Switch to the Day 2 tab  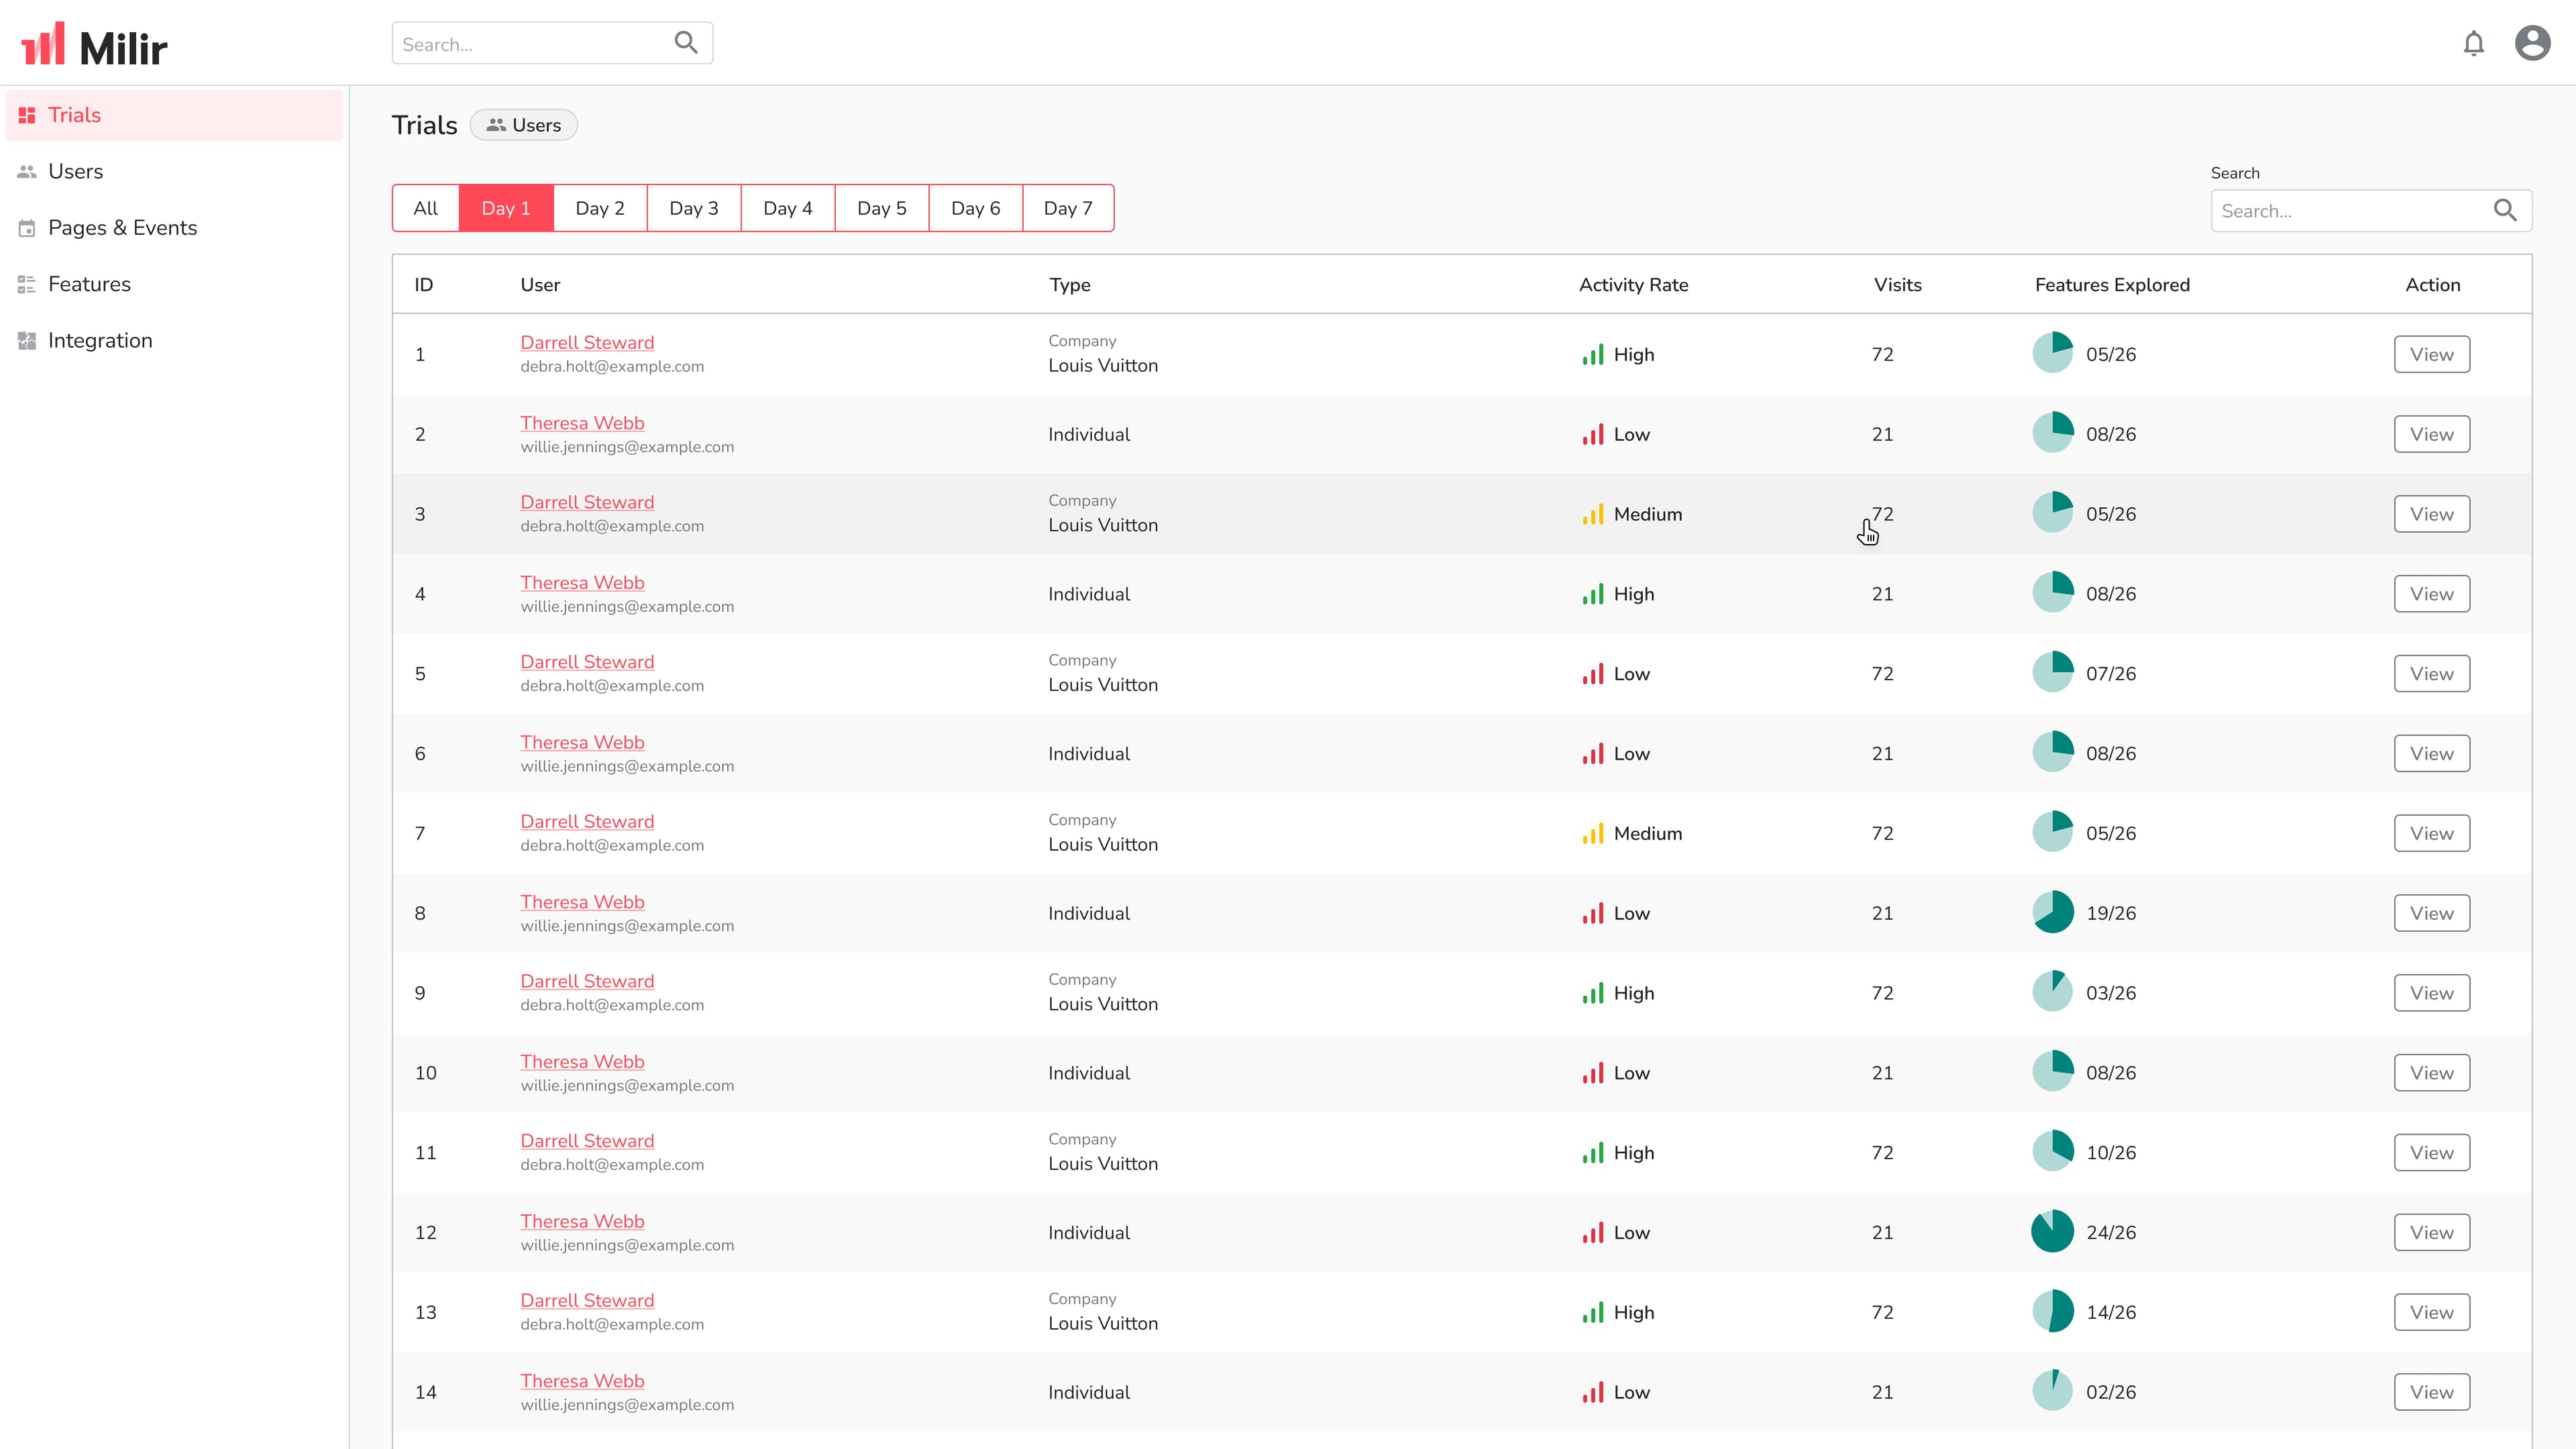pyautogui.click(x=600, y=208)
